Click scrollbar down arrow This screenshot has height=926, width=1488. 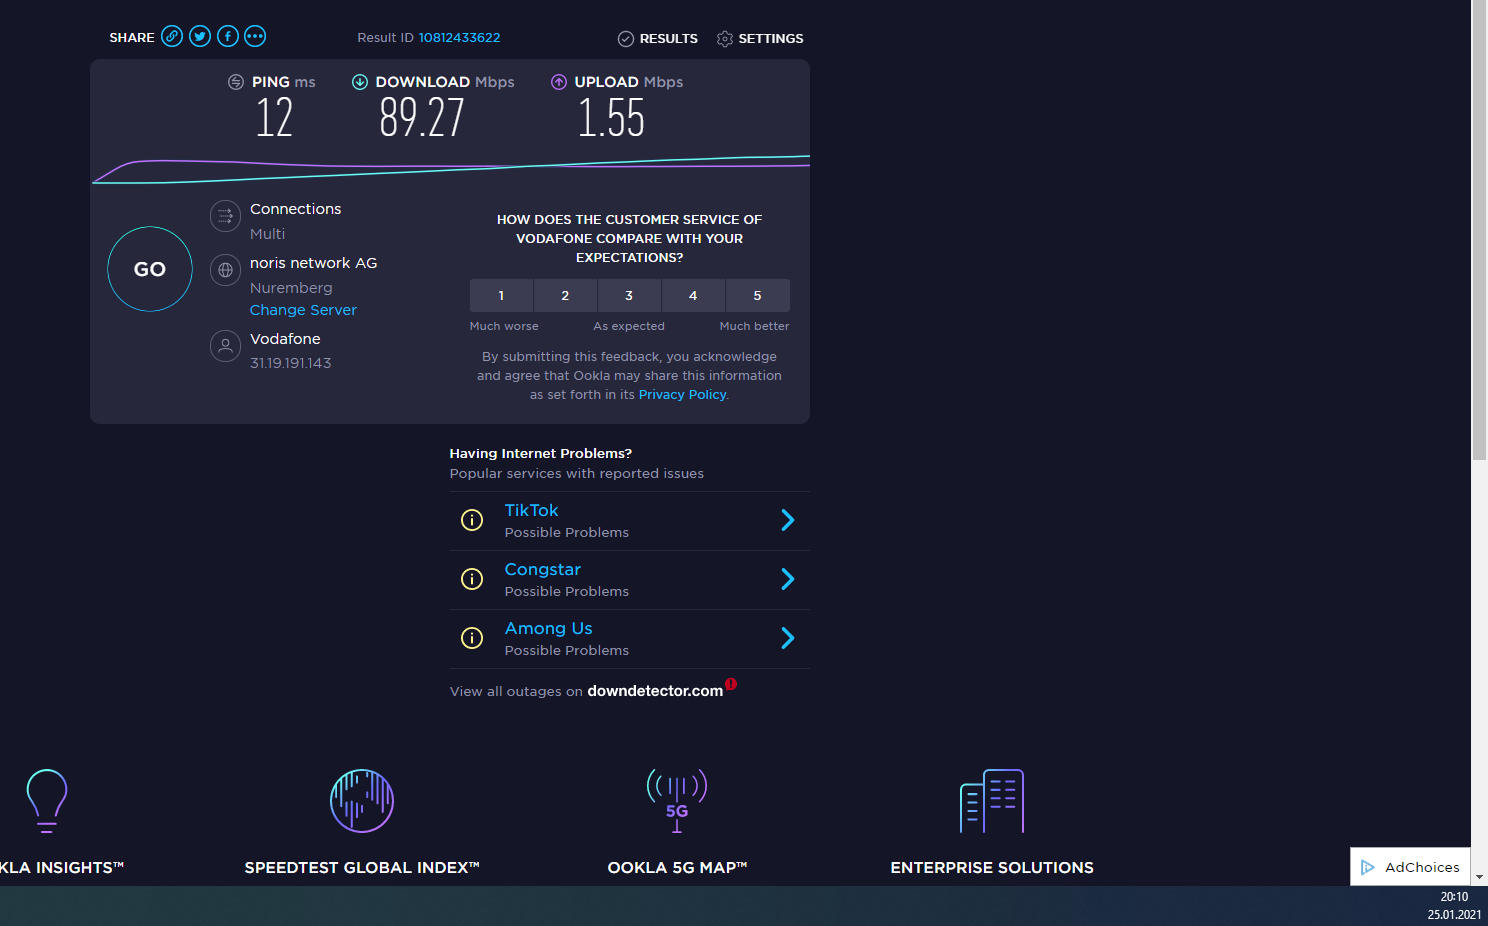(1479, 877)
